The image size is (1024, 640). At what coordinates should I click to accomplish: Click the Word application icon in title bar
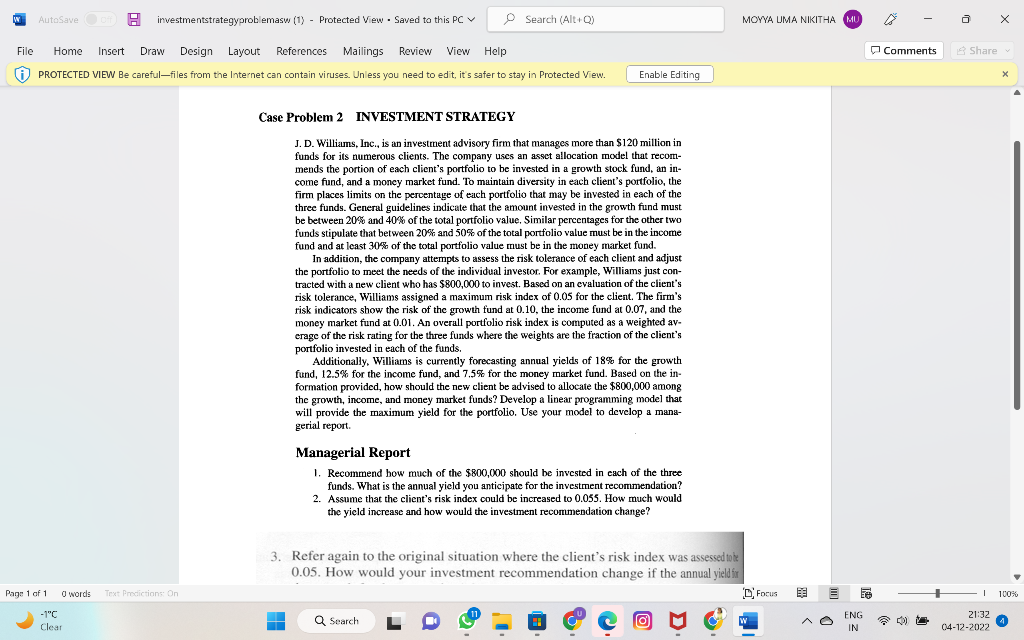(x=19, y=20)
